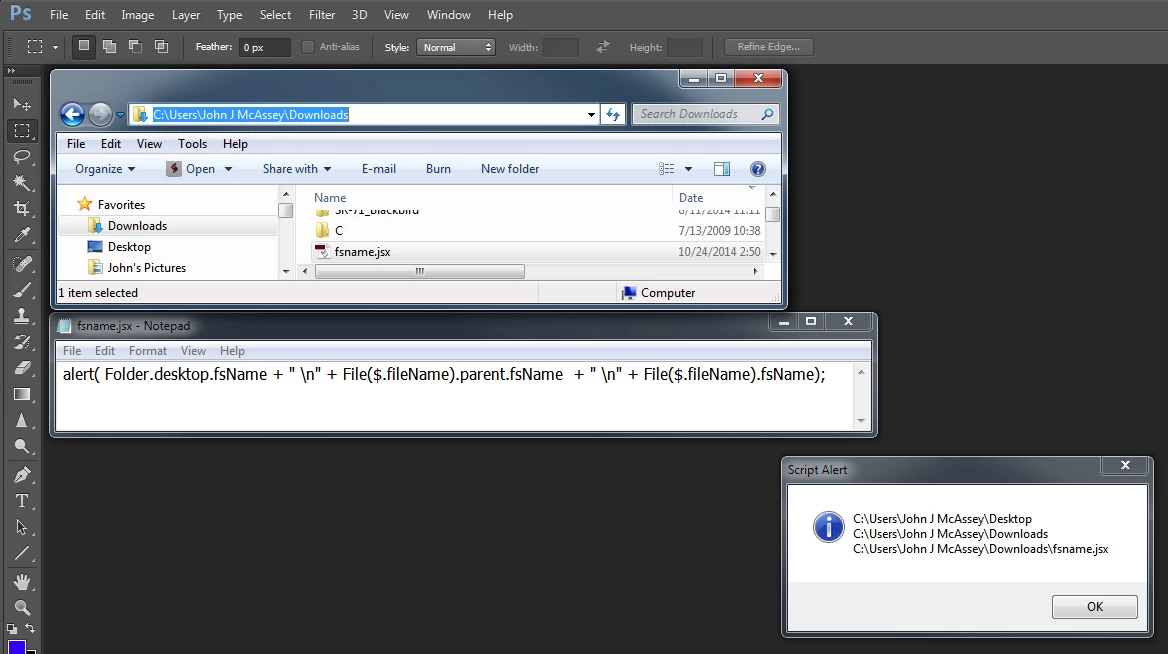Select the Lasso tool
Screen dimensions: 1168x654
tap(22, 156)
